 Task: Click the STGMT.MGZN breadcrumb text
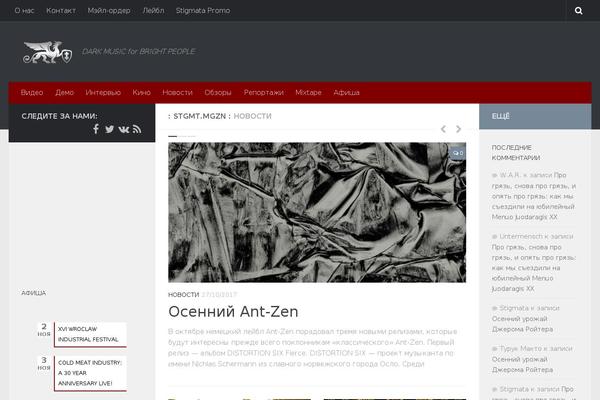[x=199, y=116]
